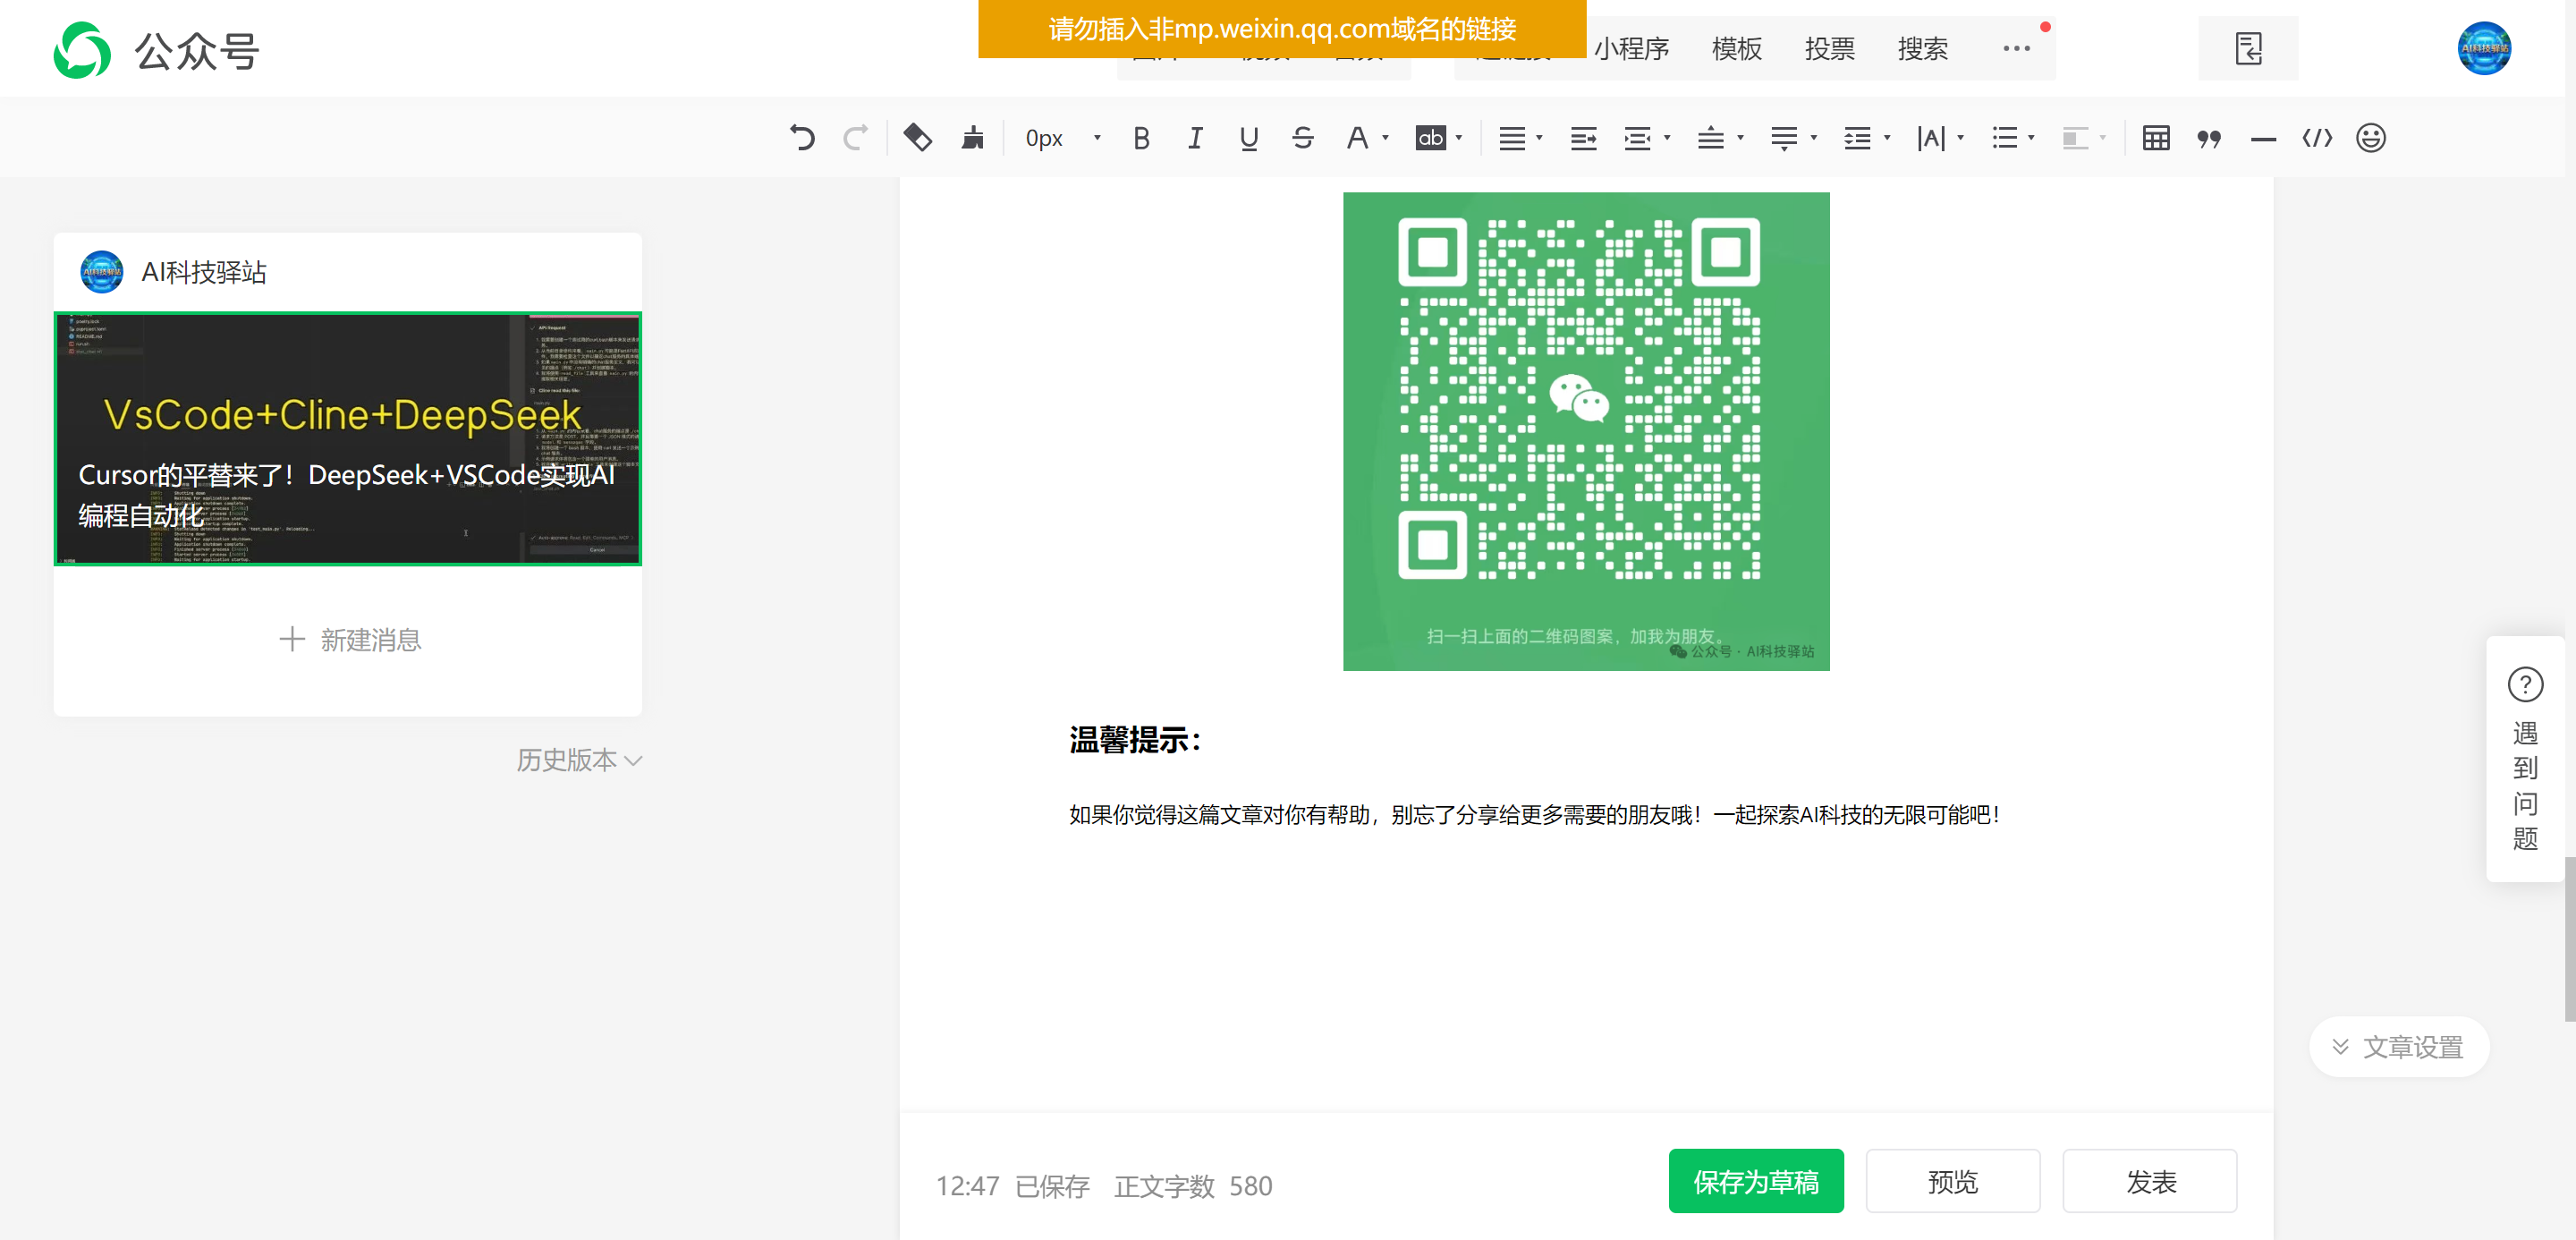
Task: Open the 搜索 insert menu
Action: click(x=1923, y=48)
